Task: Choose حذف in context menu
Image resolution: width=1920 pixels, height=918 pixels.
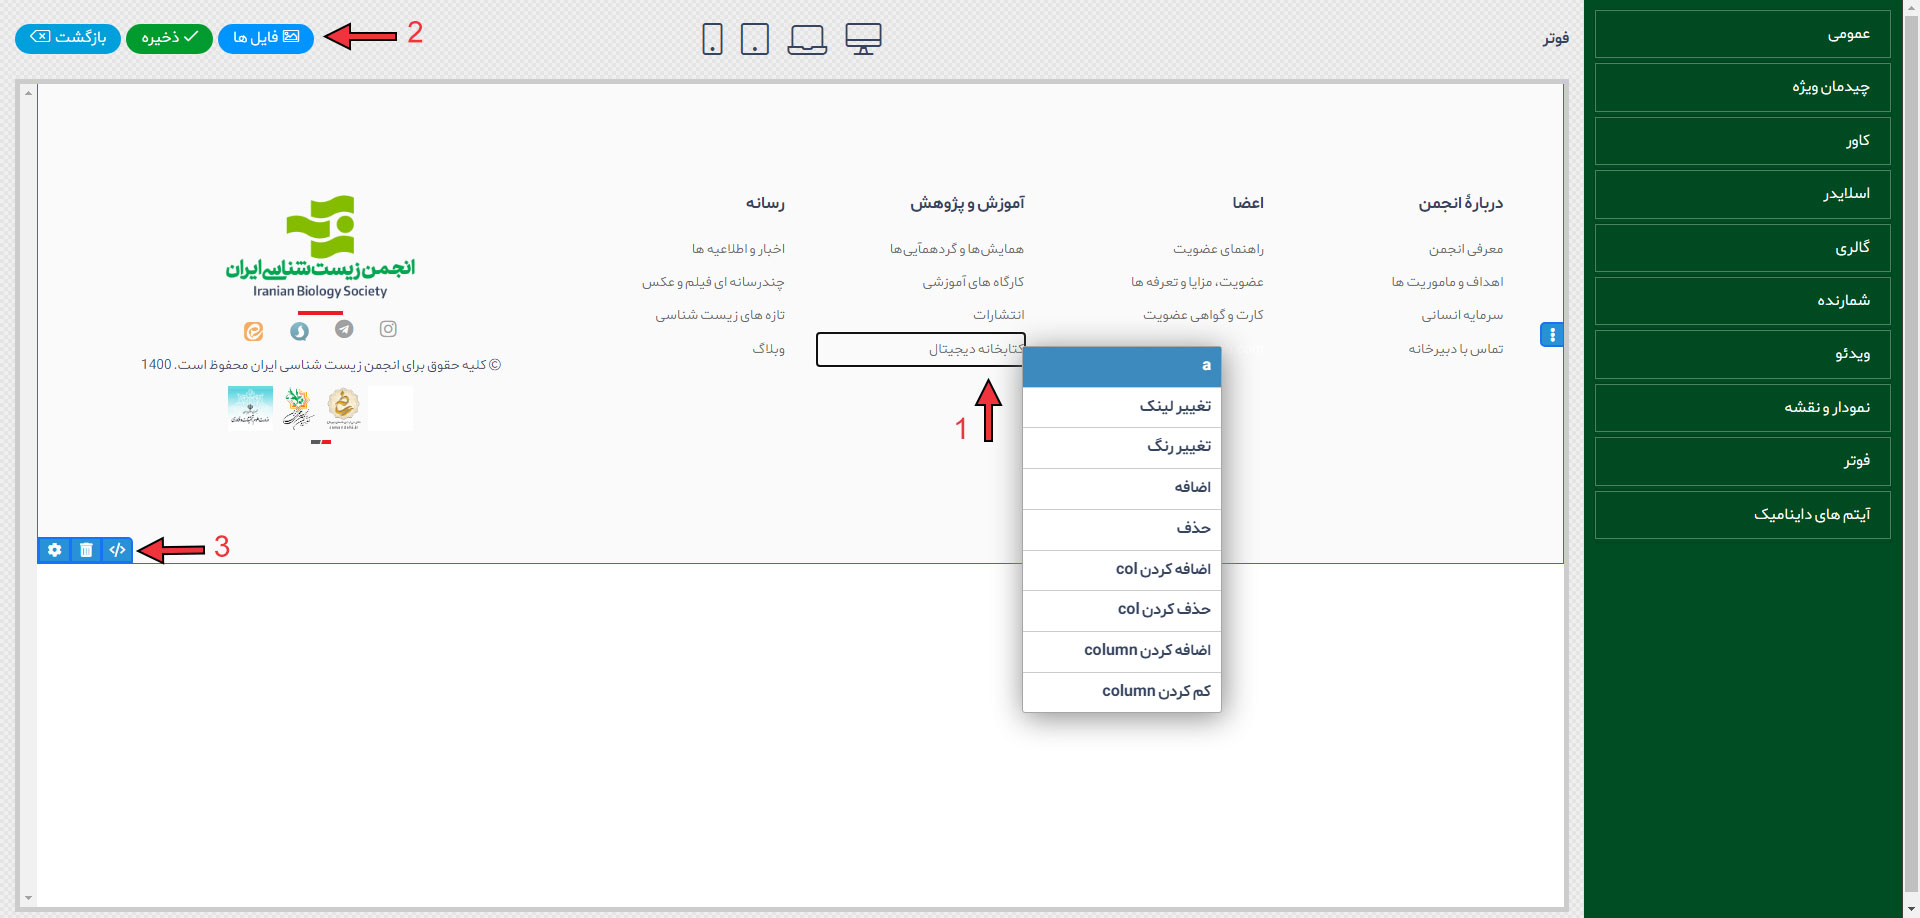Action: 1122,529
